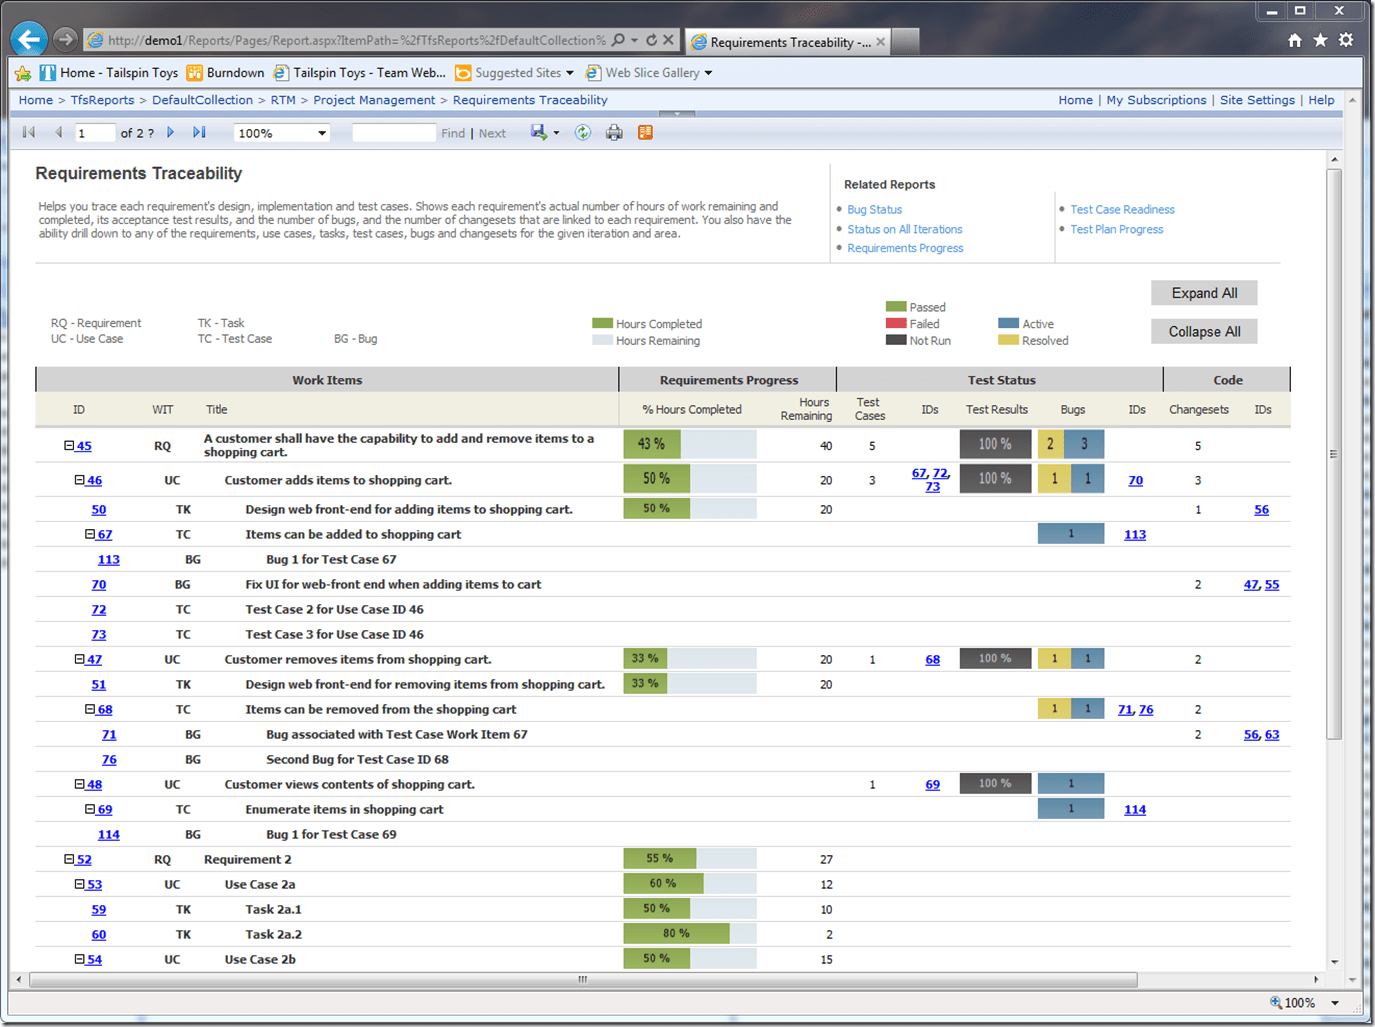Click the 43% hours completed progress bar
Screen dimensions: 1375x1027
click(x=652, y=441)
